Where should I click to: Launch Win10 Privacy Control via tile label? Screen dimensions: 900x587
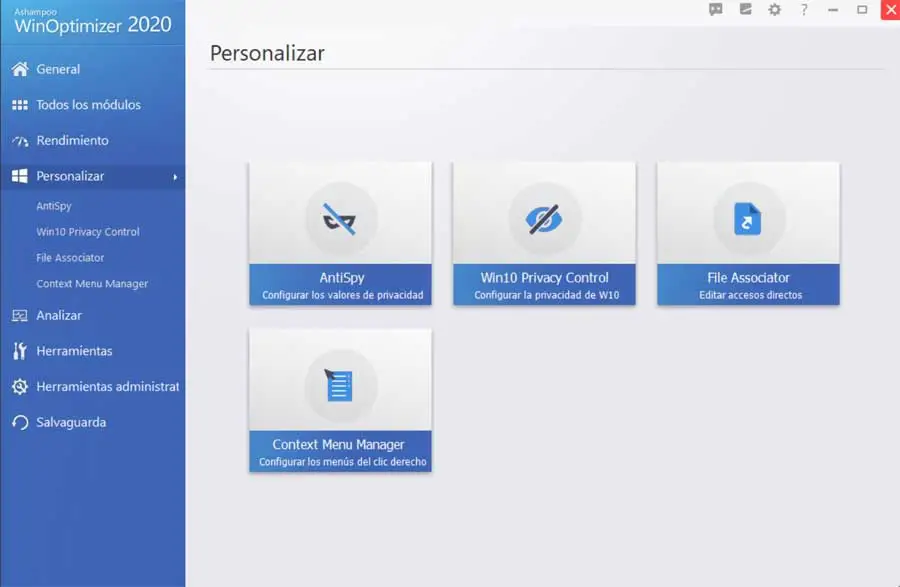pyautogui.click(x=545, y=278)
